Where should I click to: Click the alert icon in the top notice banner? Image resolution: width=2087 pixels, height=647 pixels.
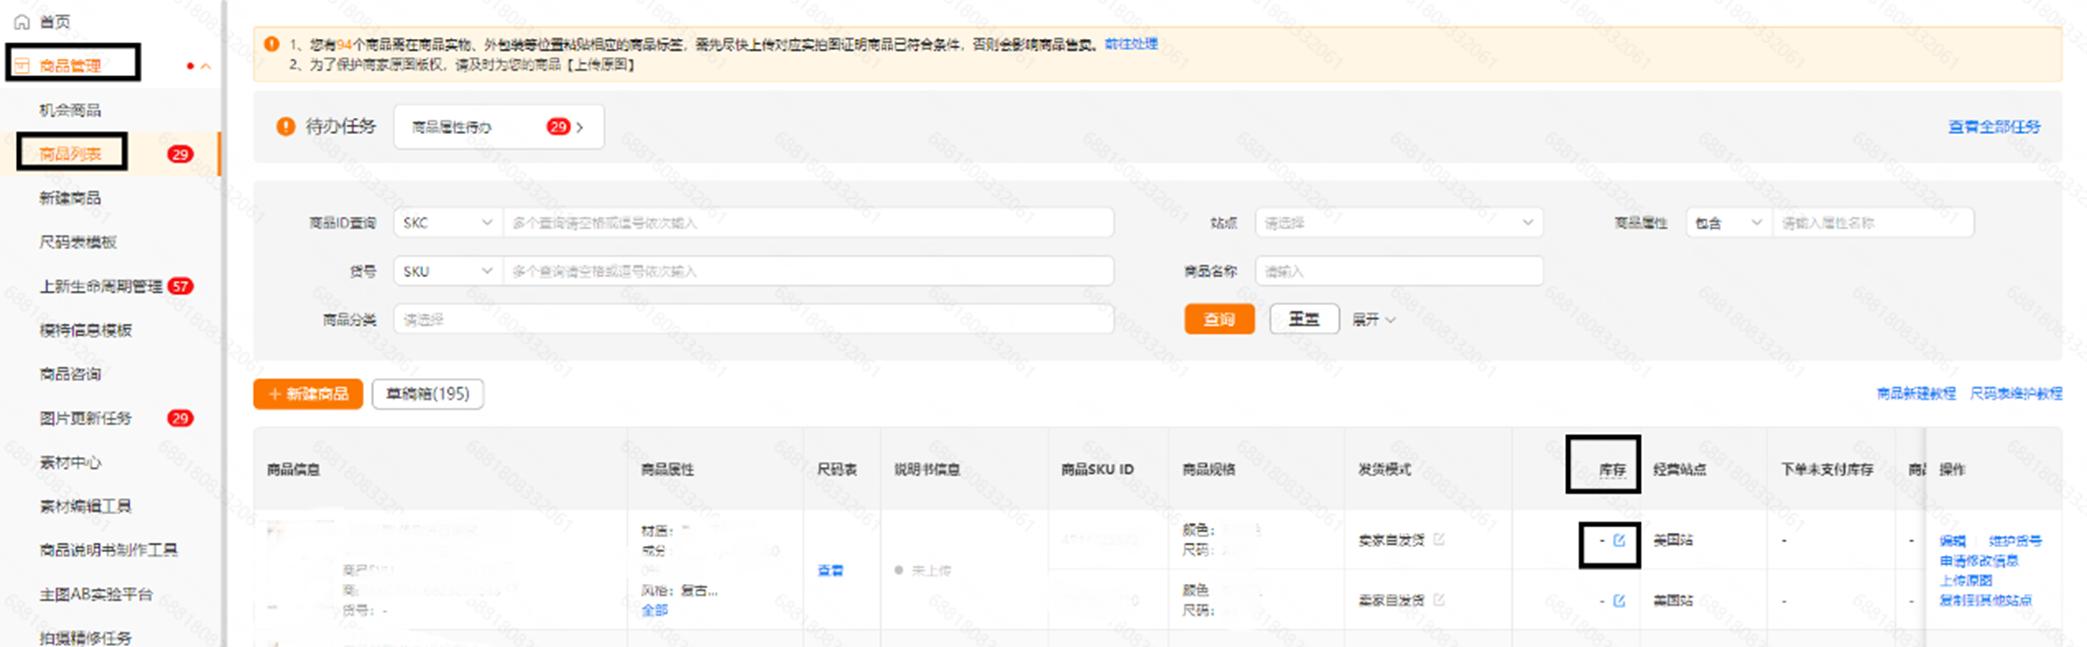click(271, 44)
